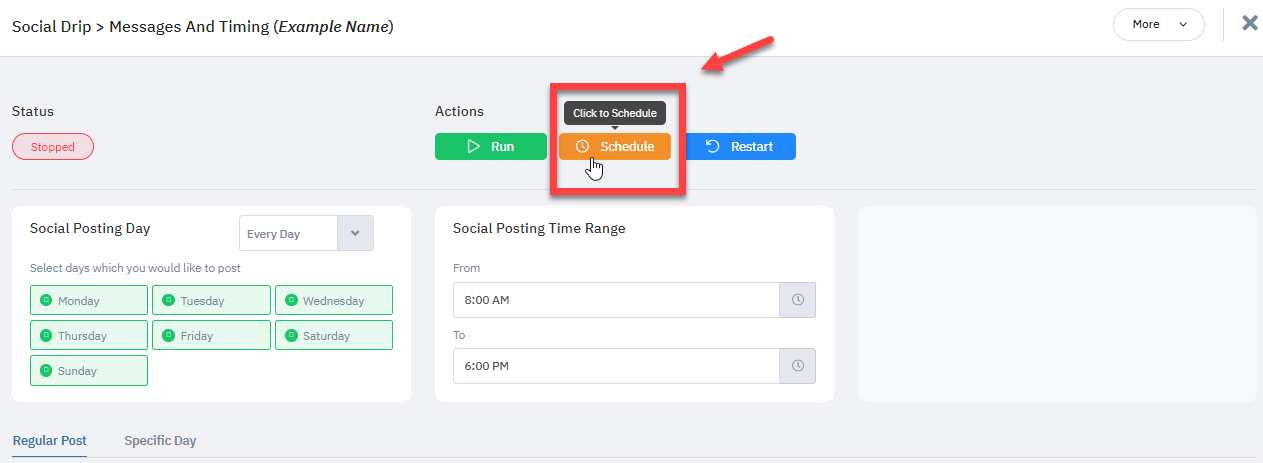This screenshot has height=463, width=1263.
Task: Expand the Every Day dropdown arrow
Action: point(355,233)
